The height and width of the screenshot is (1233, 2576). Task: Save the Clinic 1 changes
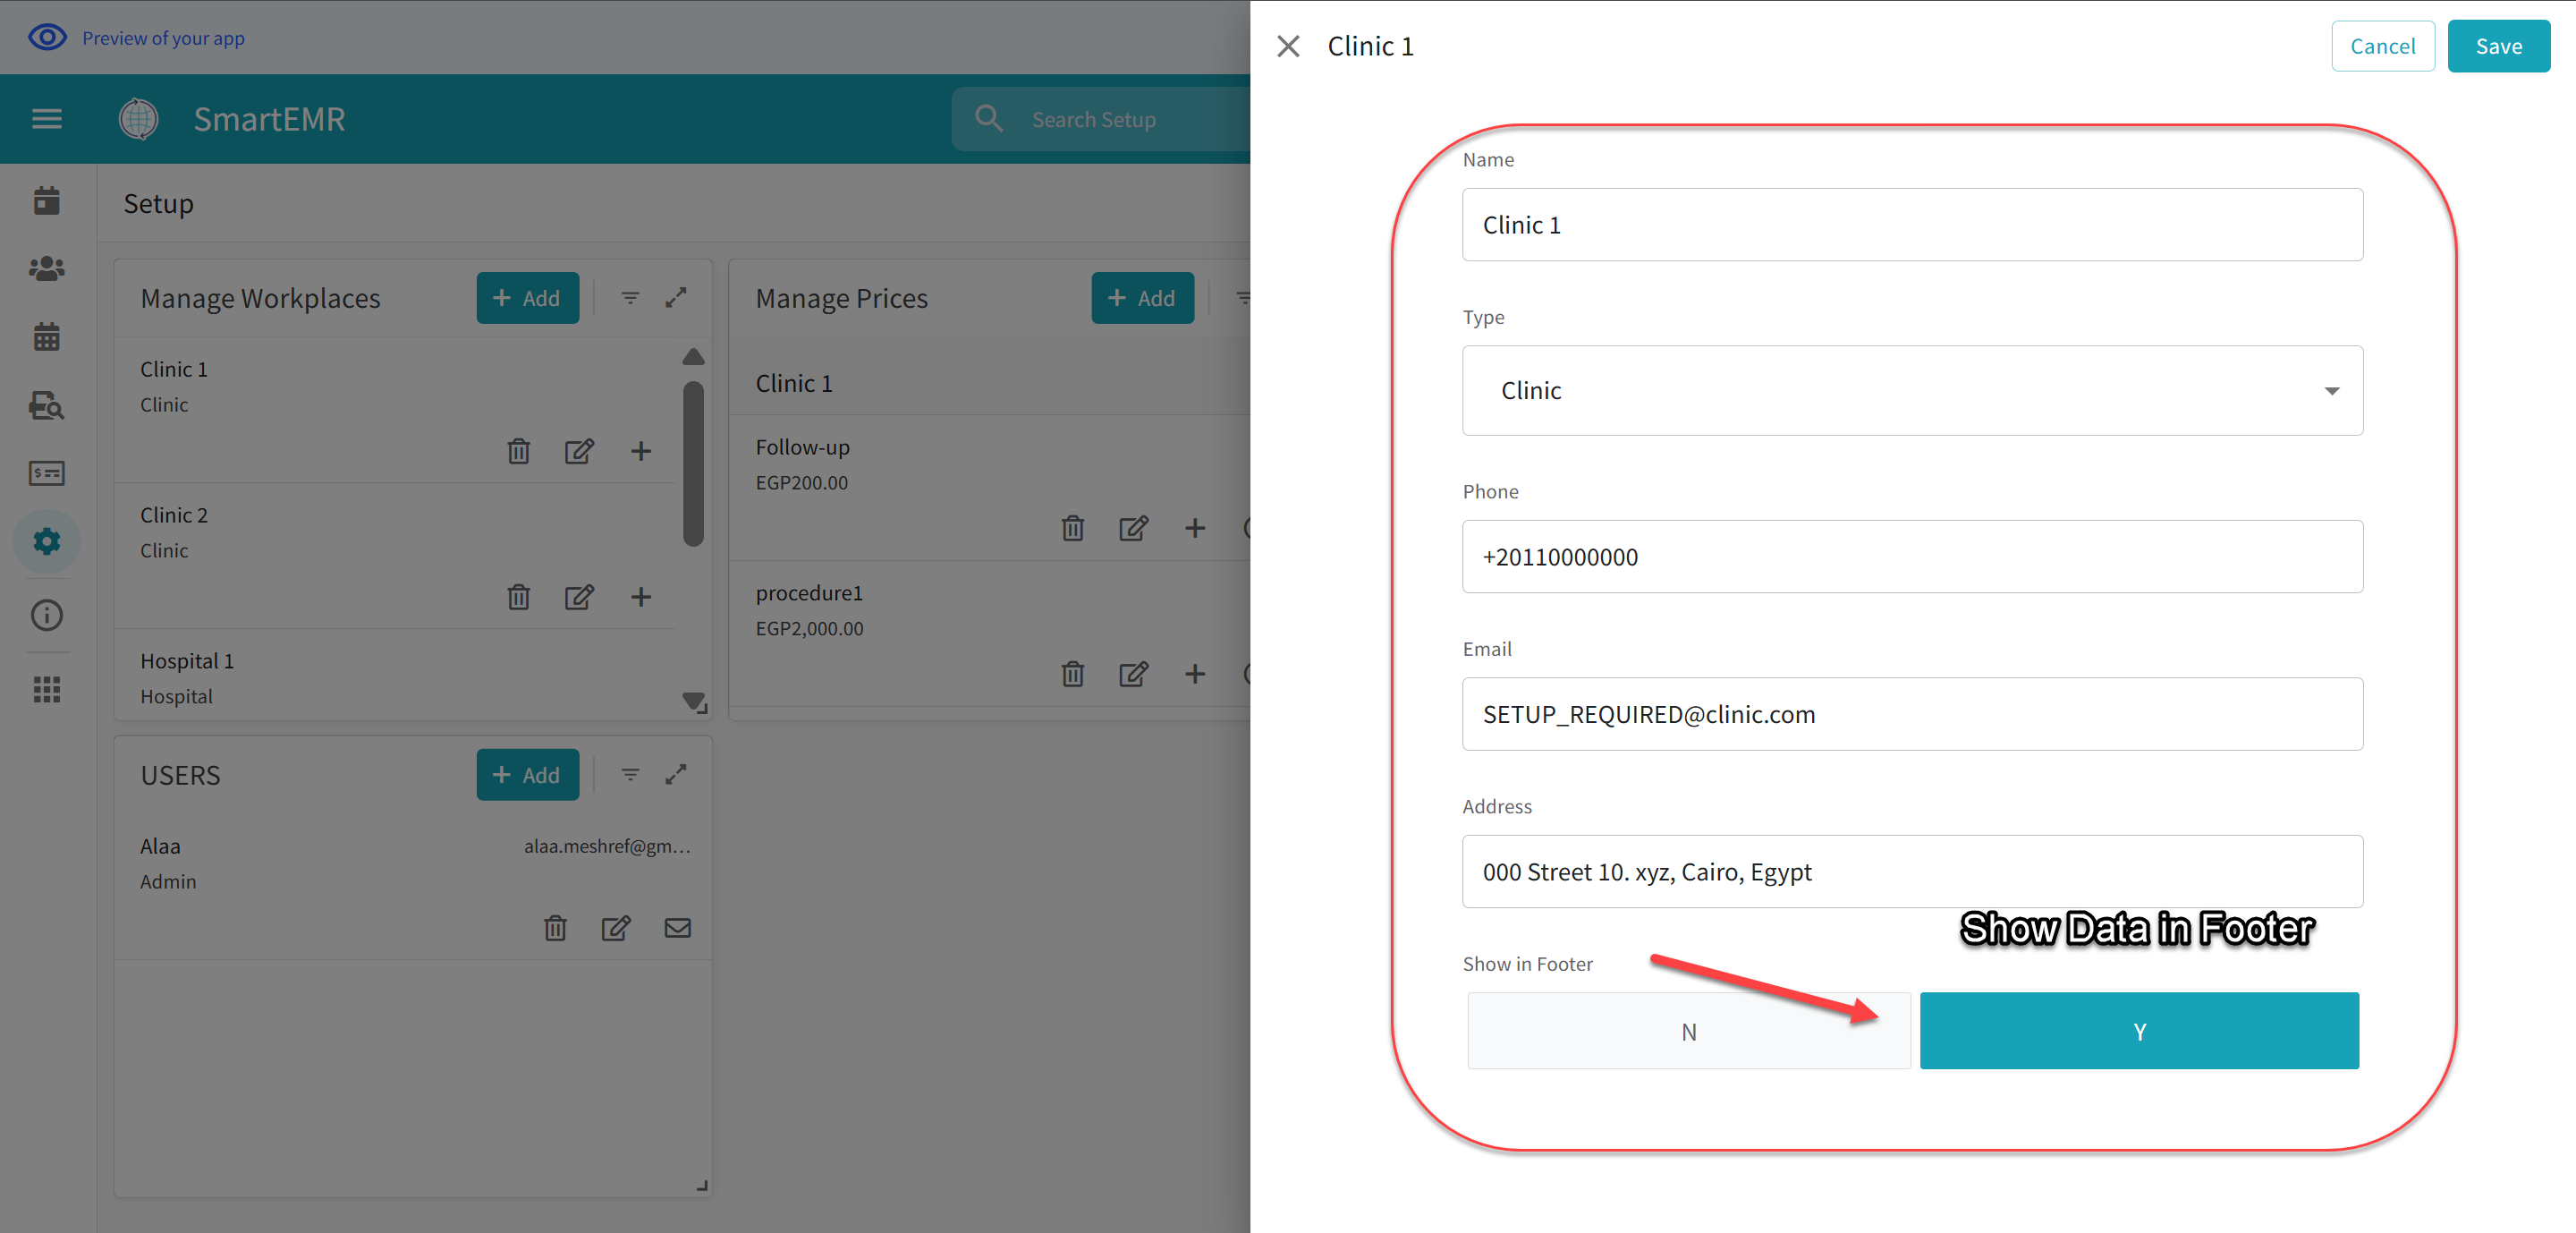coord(2498,45)
